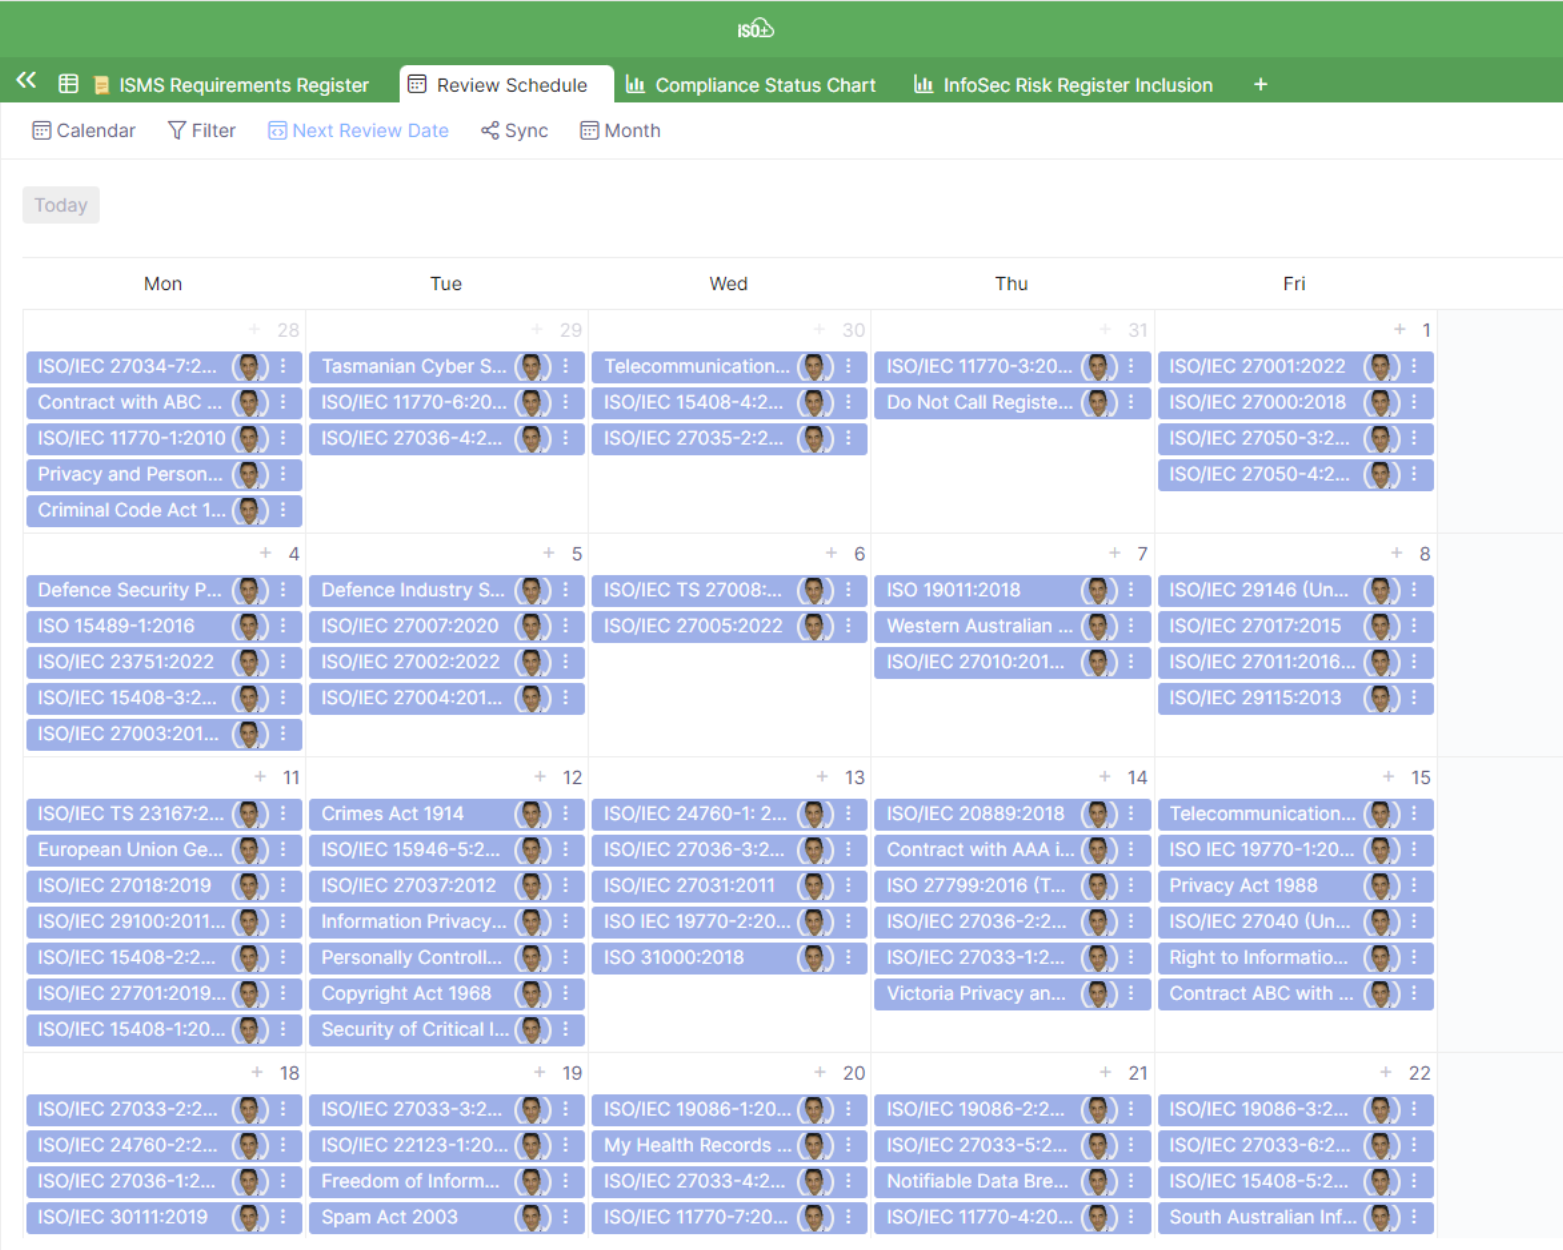Click the table grid icon in header
This screenshot has width=1563, height=1250.
(68, 85)
